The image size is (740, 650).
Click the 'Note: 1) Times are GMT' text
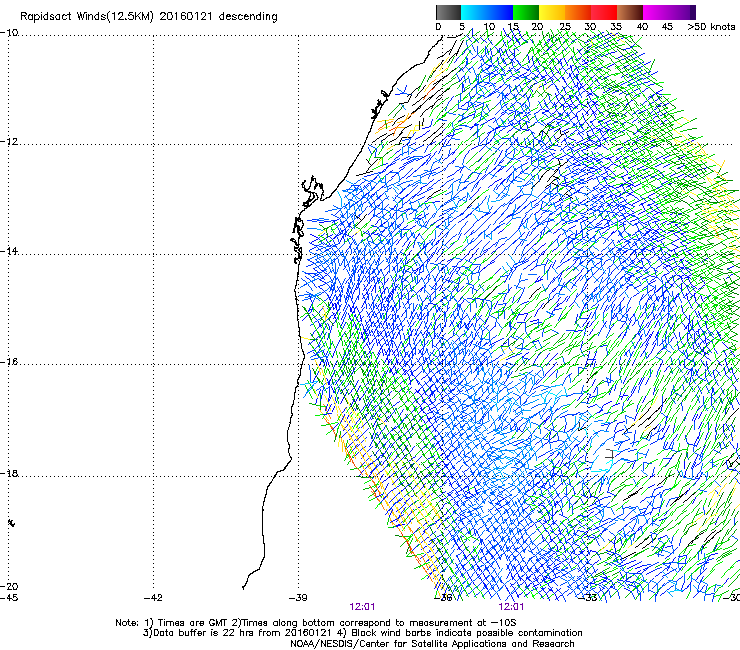click(x=172, y=623)
